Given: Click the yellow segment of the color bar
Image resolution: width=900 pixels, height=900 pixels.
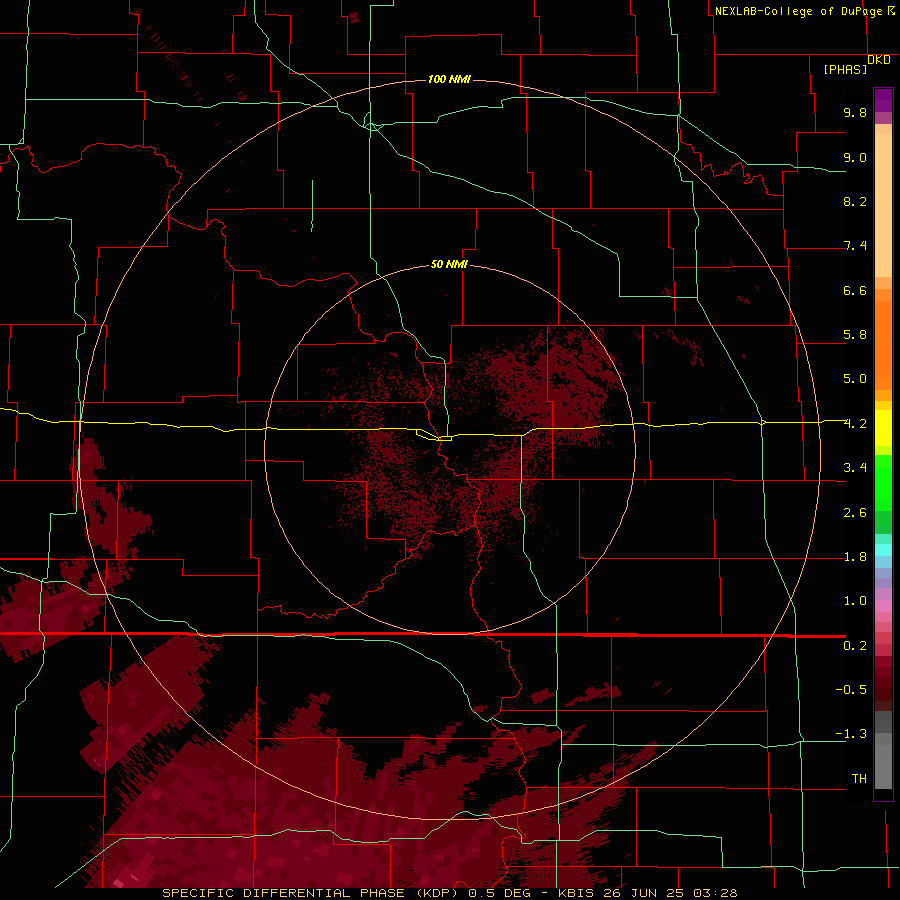Looking at the screenshot, I should point(883,428).
